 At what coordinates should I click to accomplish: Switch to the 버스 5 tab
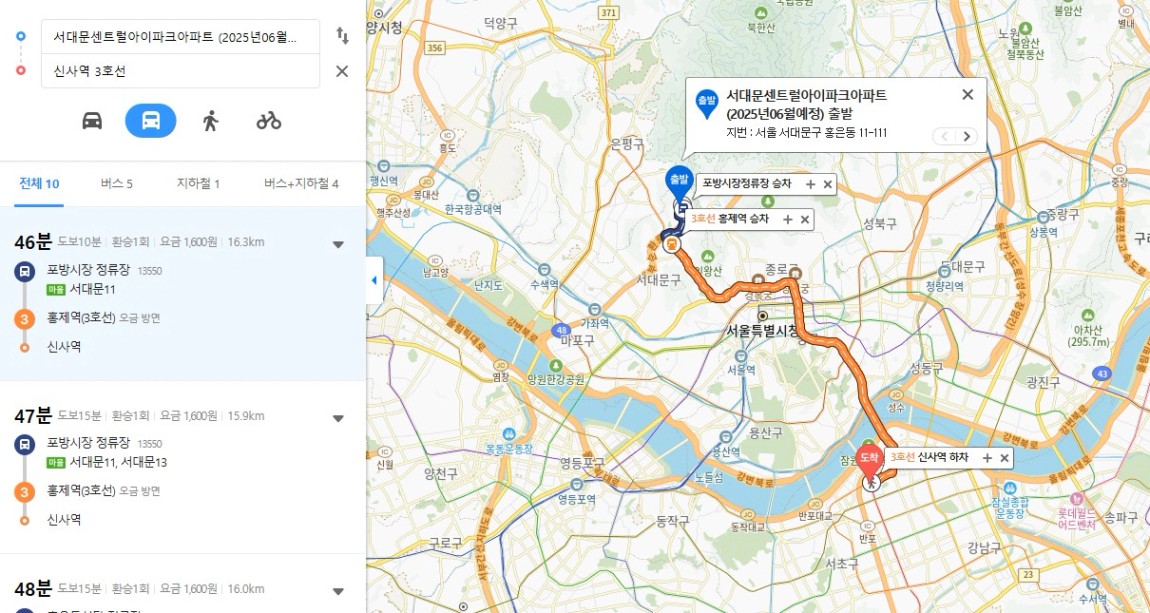coord(117,183)
